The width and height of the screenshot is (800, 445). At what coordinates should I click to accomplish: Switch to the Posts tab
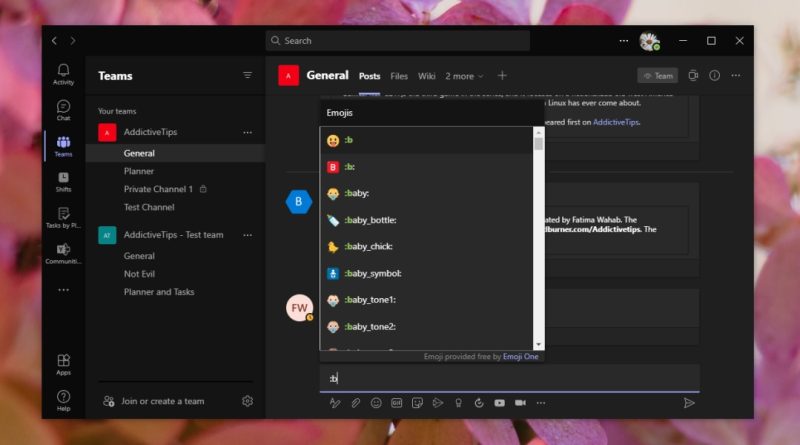pyautogui.click(x=369, y=76)
